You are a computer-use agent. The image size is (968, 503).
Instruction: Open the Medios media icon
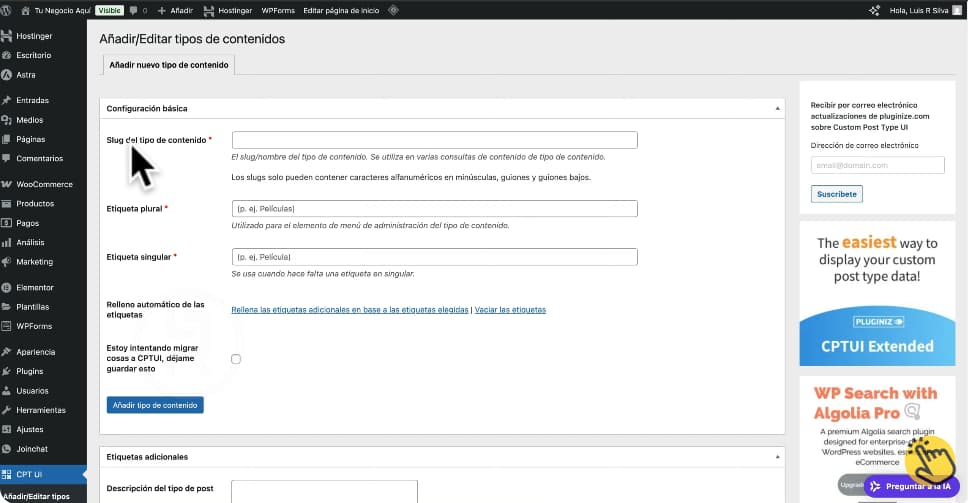tap(7, 120)
